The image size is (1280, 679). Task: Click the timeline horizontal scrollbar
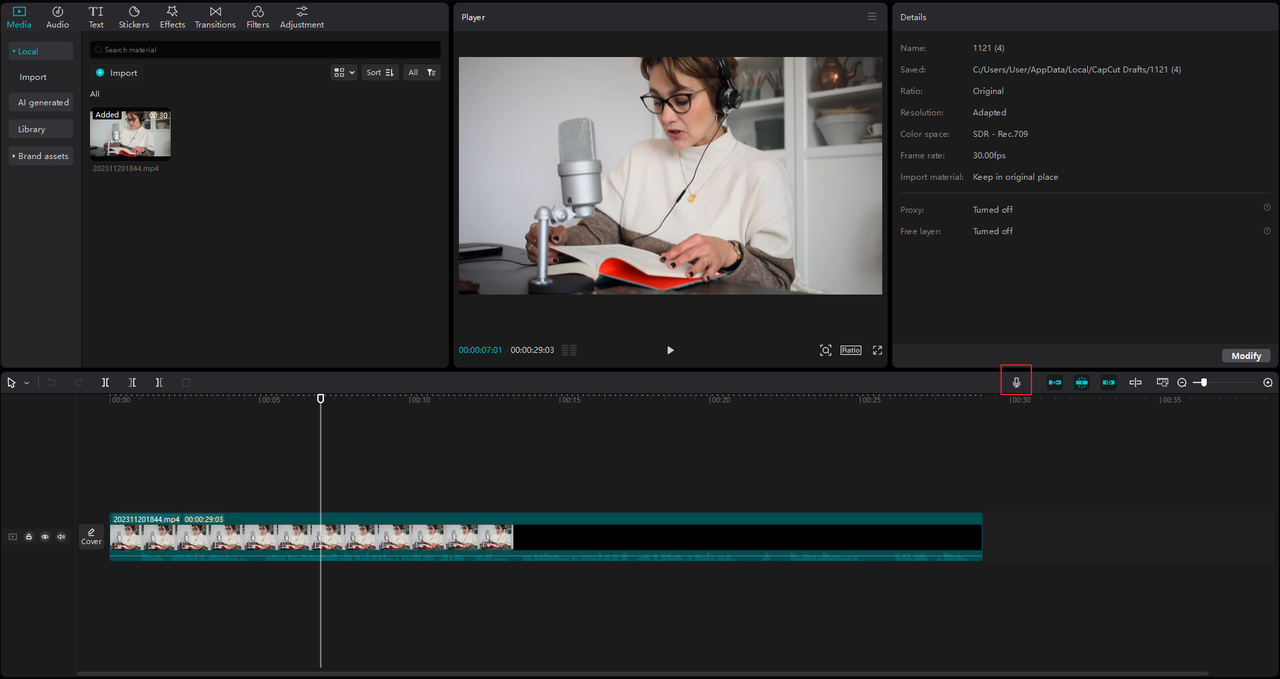tap(643, 674)
